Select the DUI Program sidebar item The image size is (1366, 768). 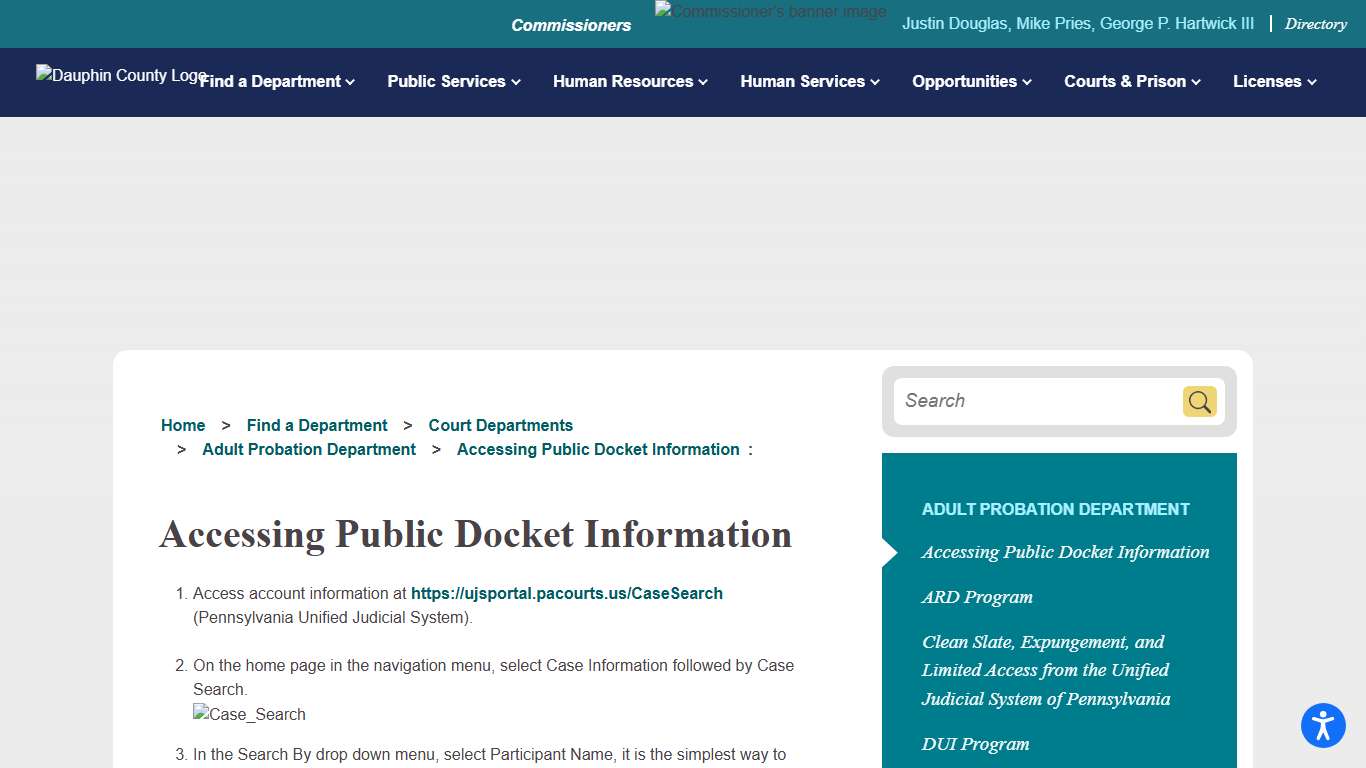[975, 744]
